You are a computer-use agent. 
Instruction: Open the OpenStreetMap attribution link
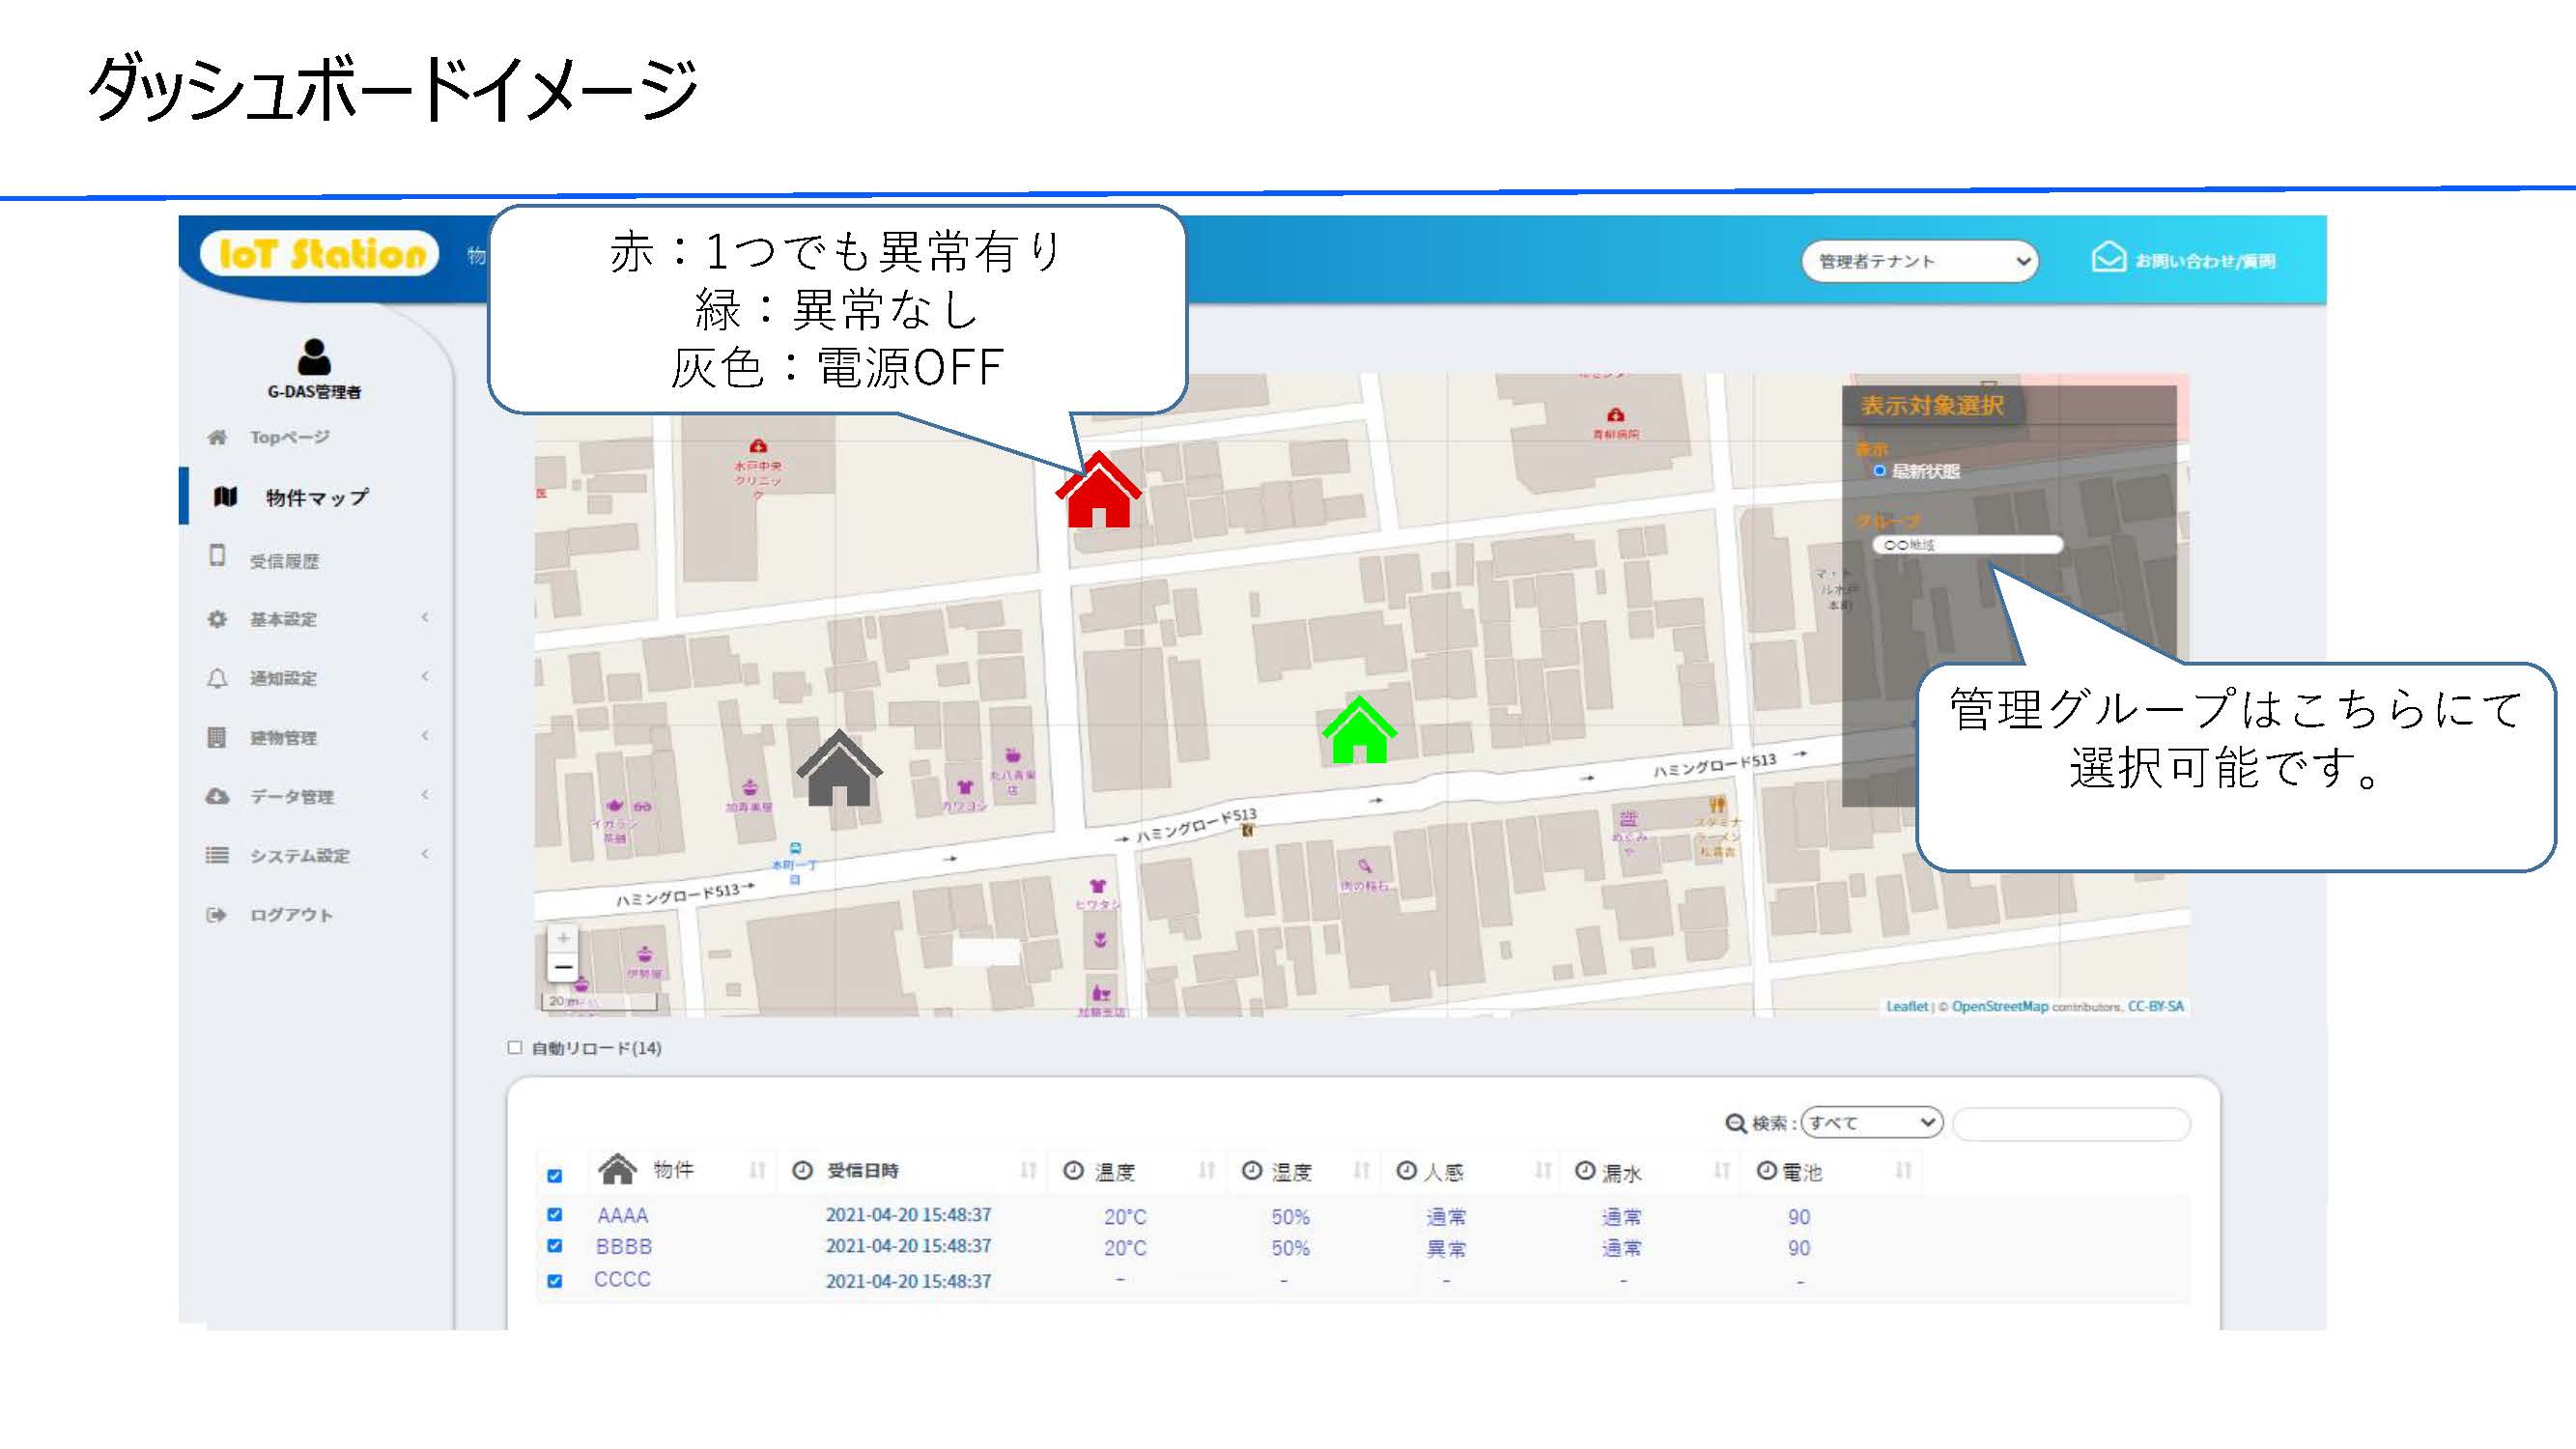pos(2000,1006)
